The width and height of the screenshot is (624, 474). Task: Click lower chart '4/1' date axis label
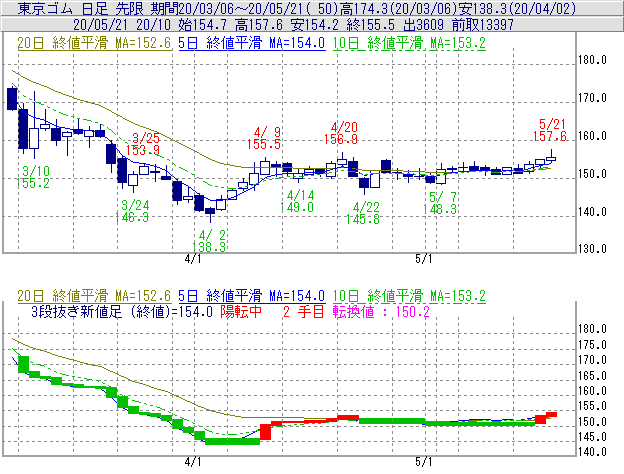tap(193, 462)
